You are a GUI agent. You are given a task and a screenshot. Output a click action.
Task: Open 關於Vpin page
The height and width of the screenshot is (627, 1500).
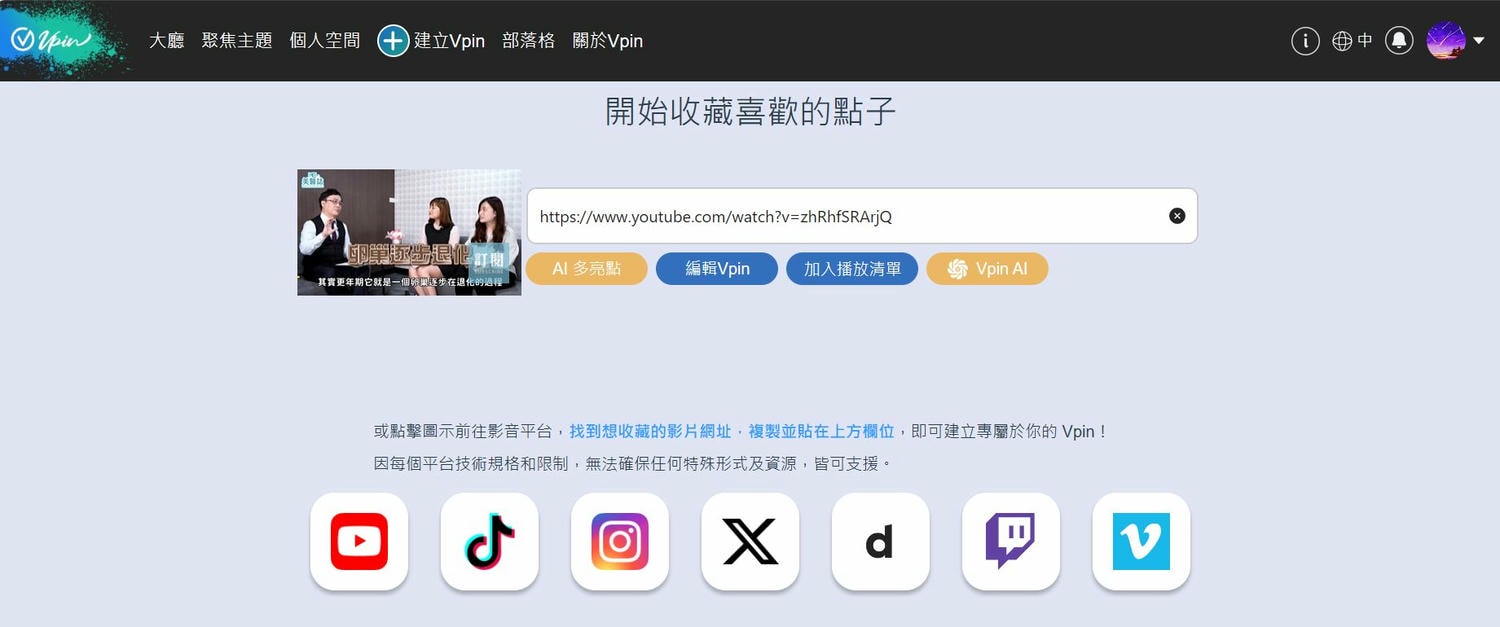tap(607, 41)
